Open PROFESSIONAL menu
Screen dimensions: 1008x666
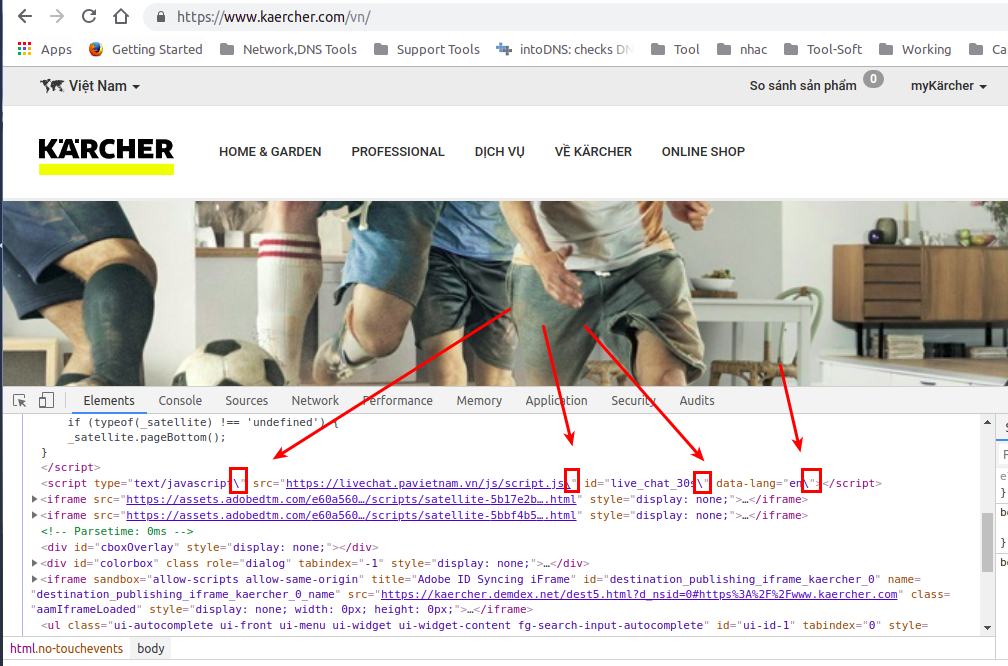click(x=397, y=152)
